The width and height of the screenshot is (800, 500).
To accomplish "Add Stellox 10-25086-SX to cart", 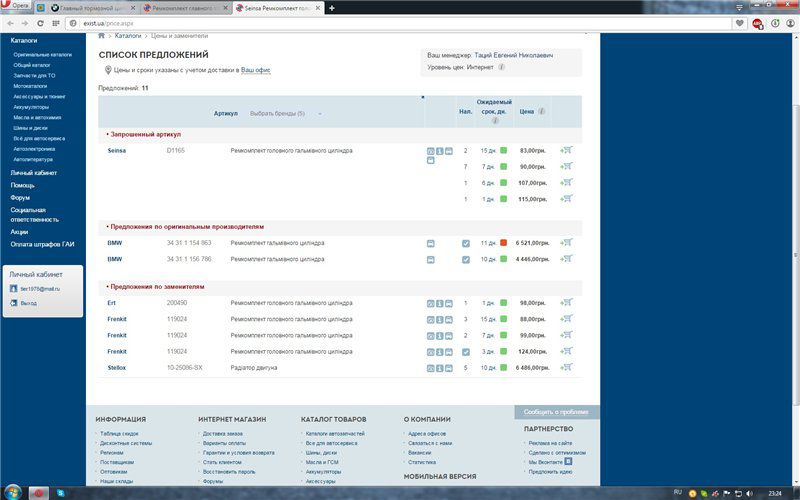I will pyautogui.click(x=566, y=367).
